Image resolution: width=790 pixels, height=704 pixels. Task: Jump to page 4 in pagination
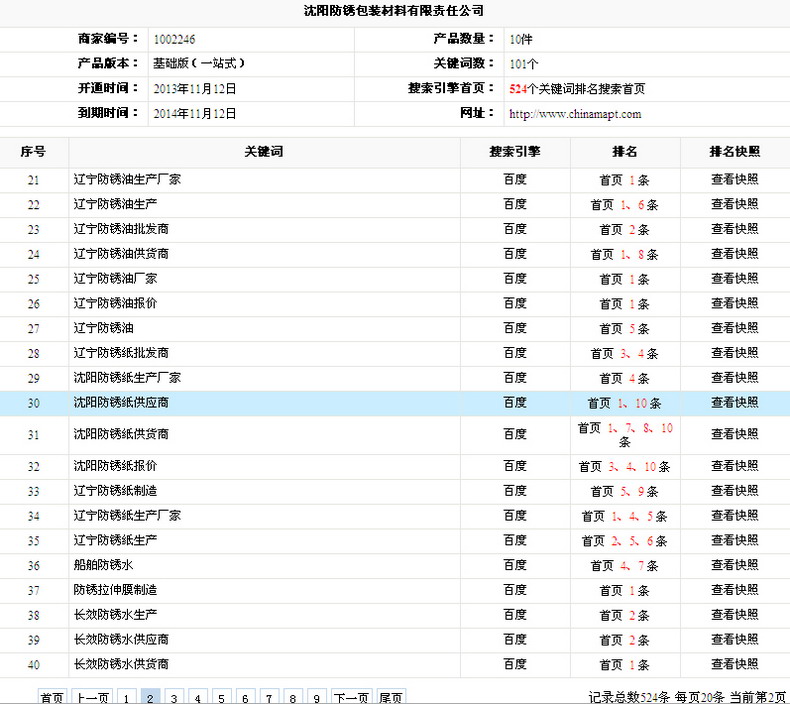[x=198, y=697]
